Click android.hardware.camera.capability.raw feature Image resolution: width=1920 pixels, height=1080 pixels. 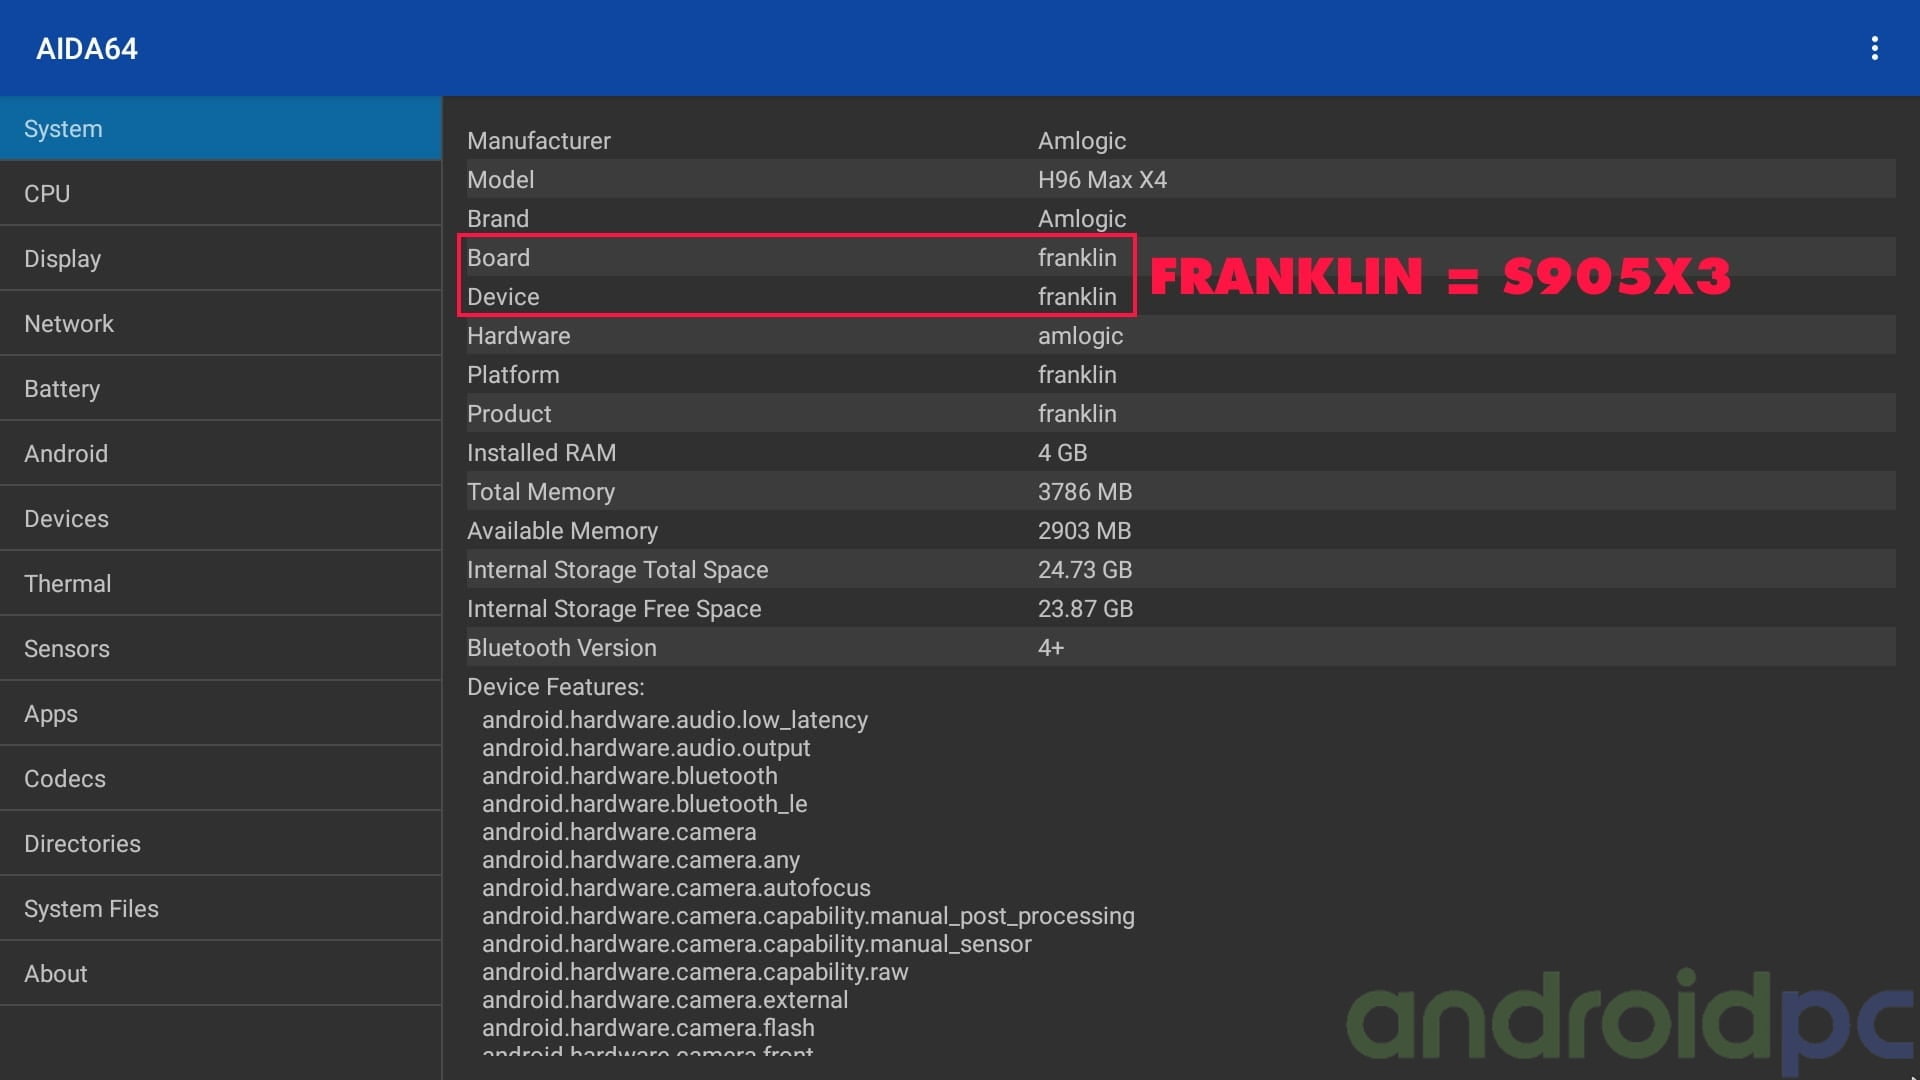point(695,972)
